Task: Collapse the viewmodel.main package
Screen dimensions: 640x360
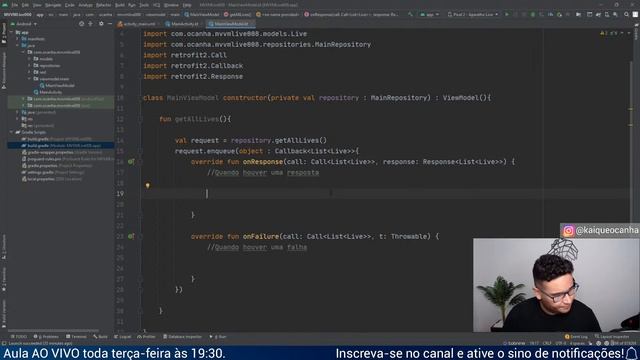Action: pyautogui.click(x=29, y=79)
